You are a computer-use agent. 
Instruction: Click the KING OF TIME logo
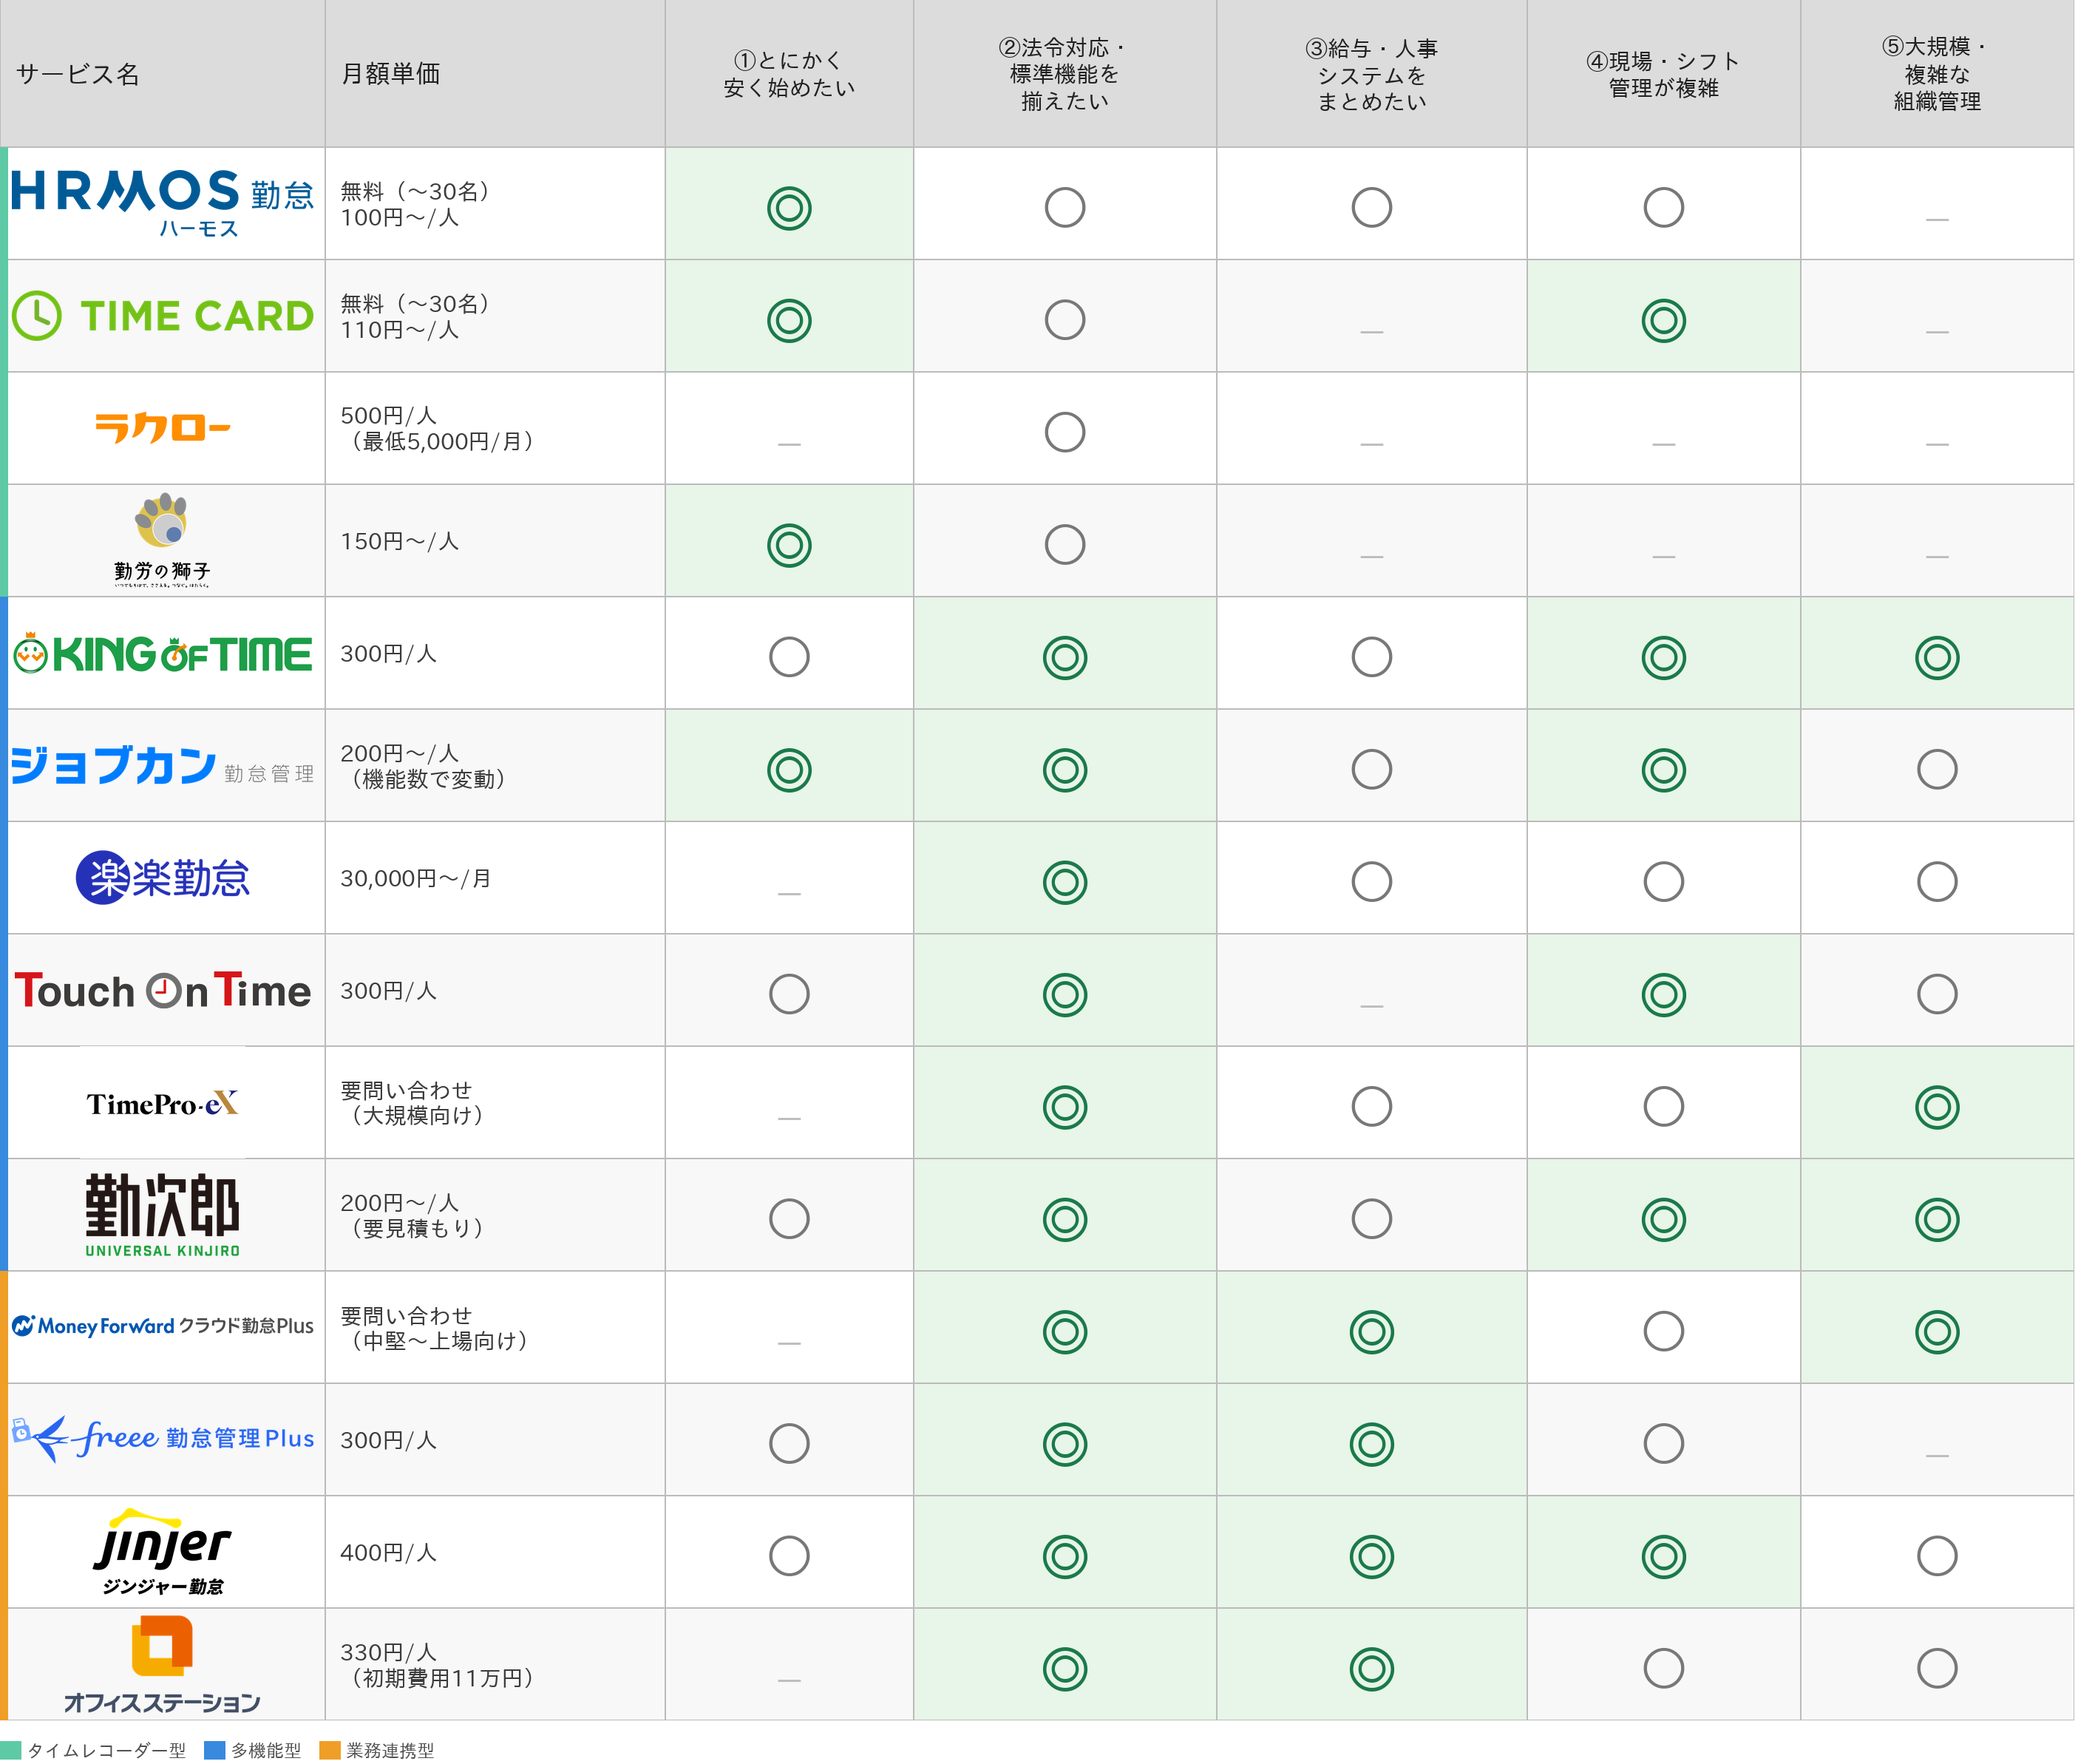tap(162, 654)
